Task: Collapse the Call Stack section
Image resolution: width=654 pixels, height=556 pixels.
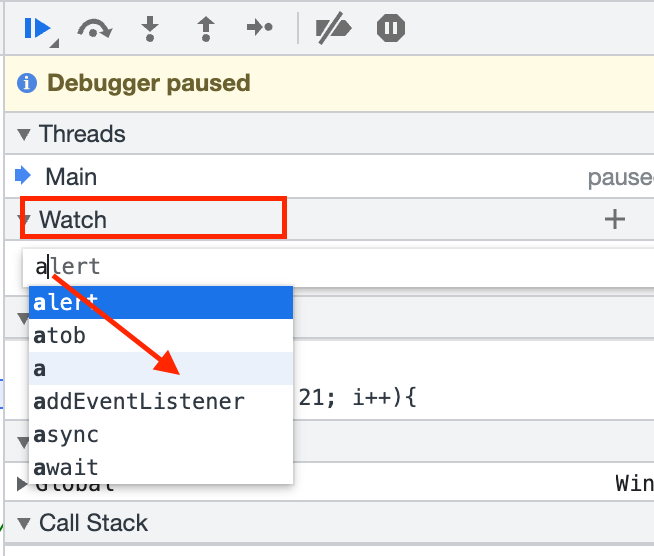Action: [x=24, y=523]
